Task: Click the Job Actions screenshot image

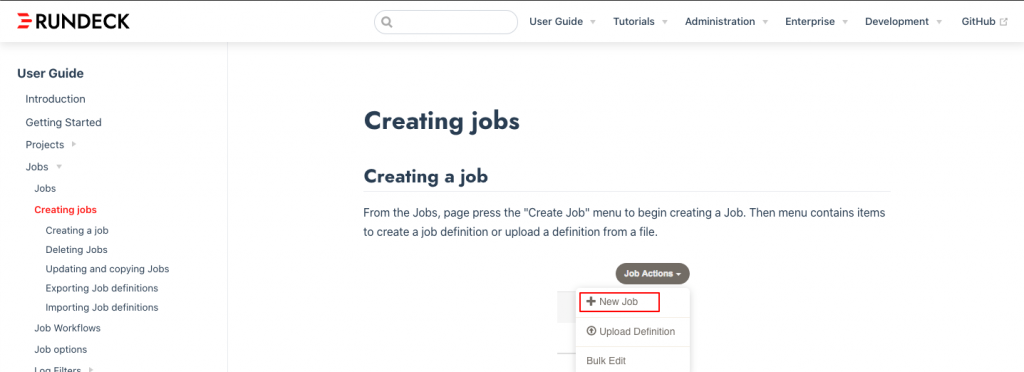Action: pyautogui.click(x=624, y=317)
